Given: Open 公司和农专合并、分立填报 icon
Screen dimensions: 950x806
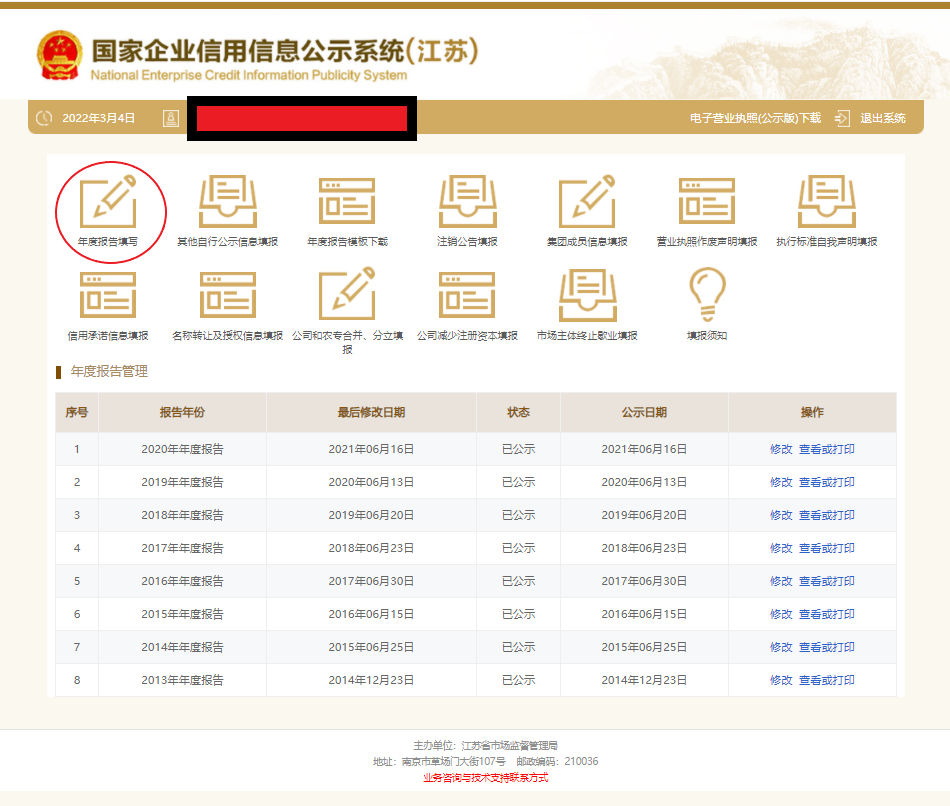Looking at the screenshot, I should point(347,295).
